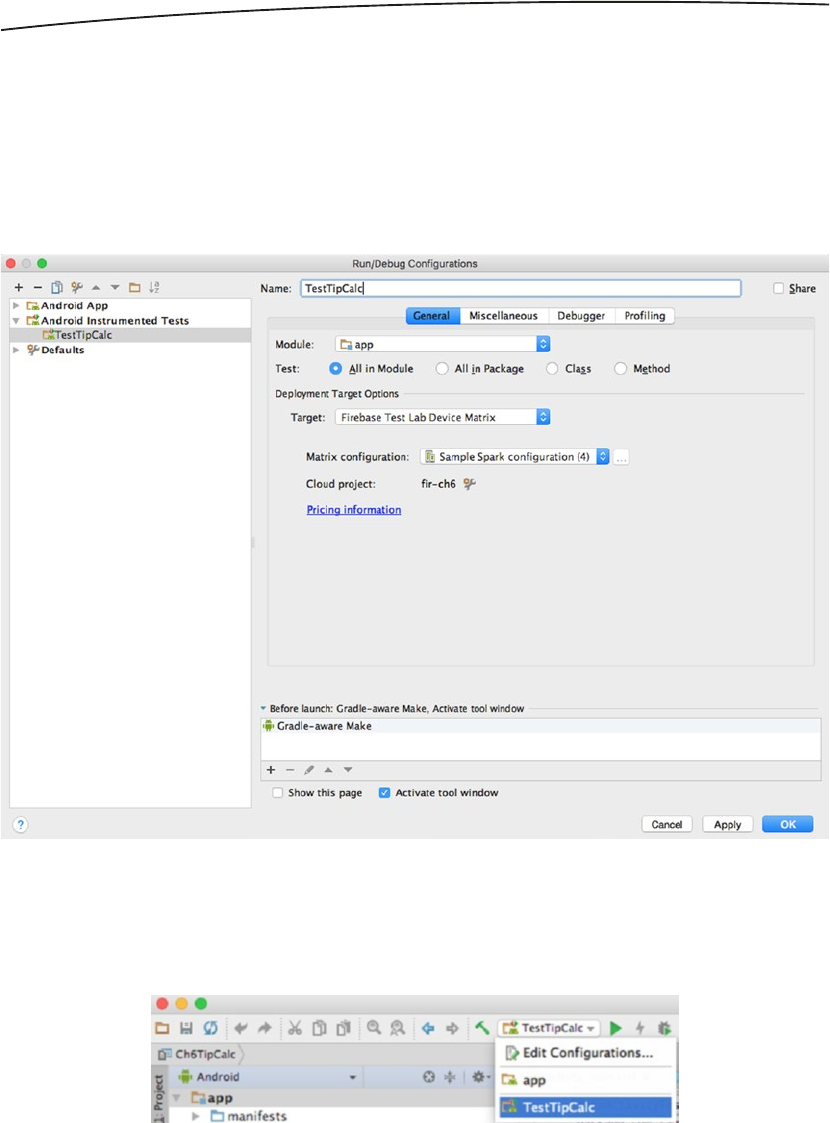This screenshot has height=1123, width=830.
Task: Open TestTipCalc run configuration dropdown in toolbar
Action: 549,1028
